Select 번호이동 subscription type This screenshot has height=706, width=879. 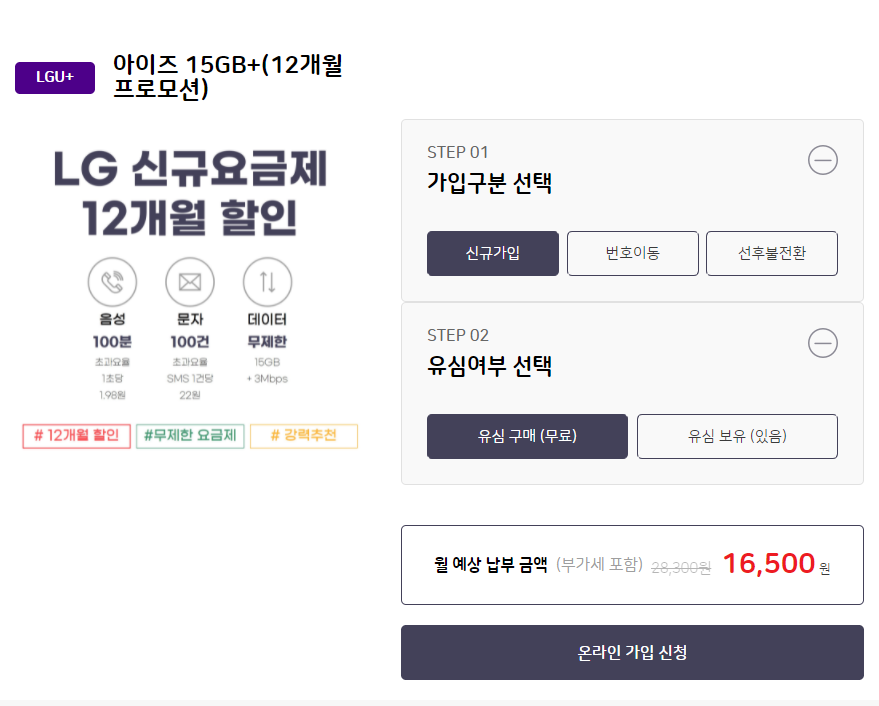point(632,253)
